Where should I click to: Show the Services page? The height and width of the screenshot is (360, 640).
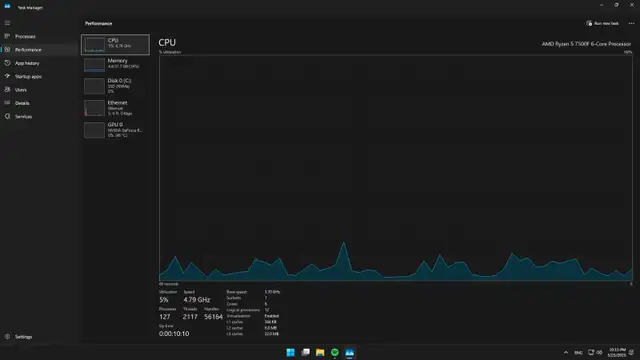coord(40,116)
